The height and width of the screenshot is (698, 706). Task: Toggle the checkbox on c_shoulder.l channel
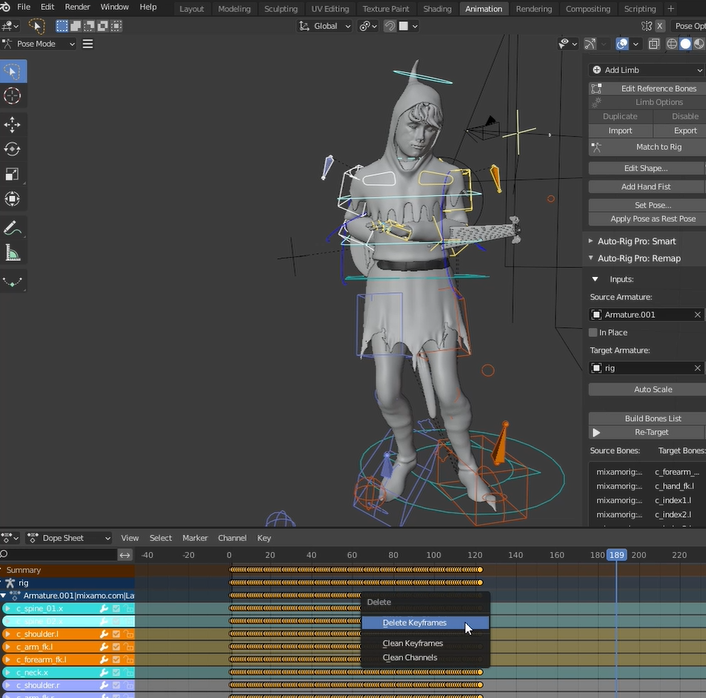(x=116, y=634)
